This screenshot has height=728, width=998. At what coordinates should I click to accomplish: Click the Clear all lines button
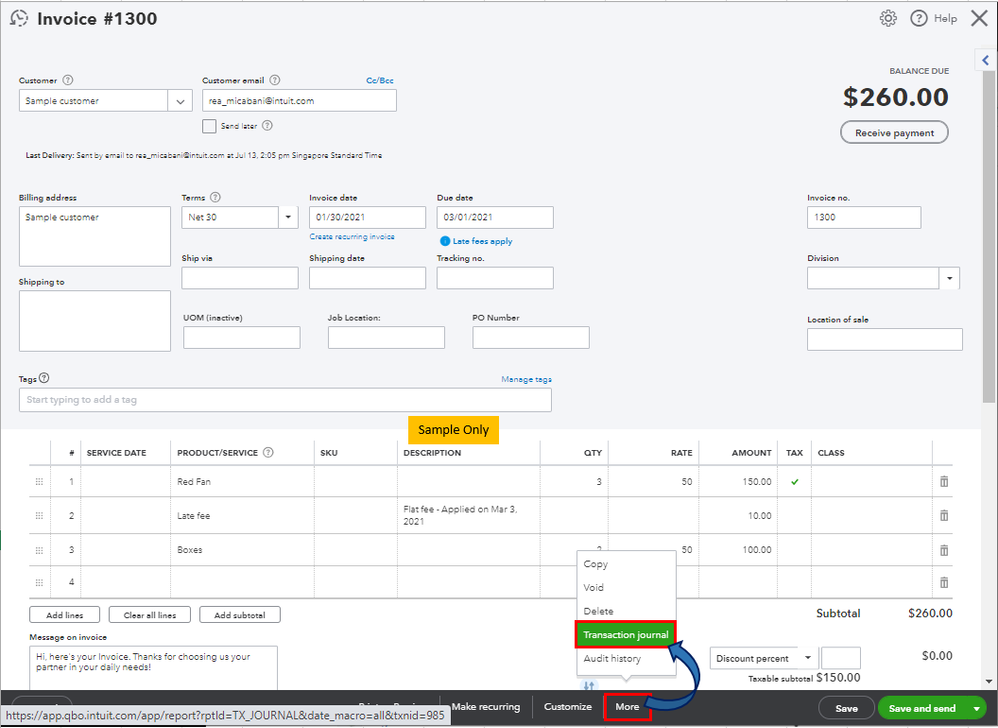tap(150, 615)
